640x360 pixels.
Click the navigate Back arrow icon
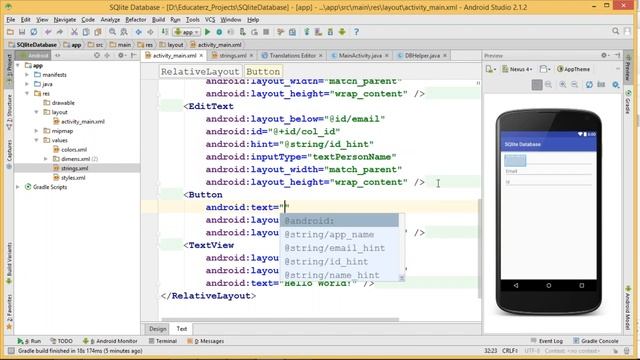coord(139,32)
